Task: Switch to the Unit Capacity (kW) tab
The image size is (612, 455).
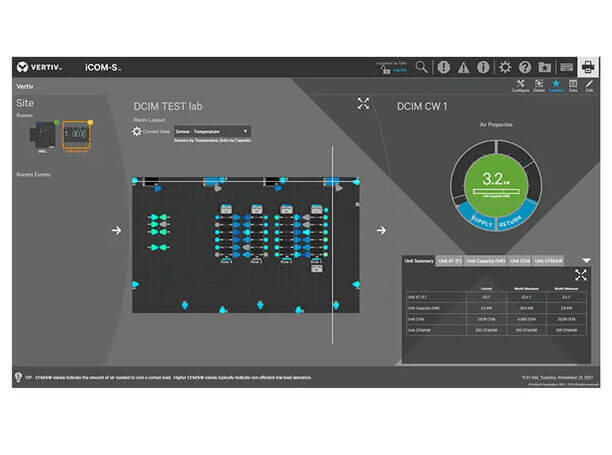Action: tap(485, 261)
